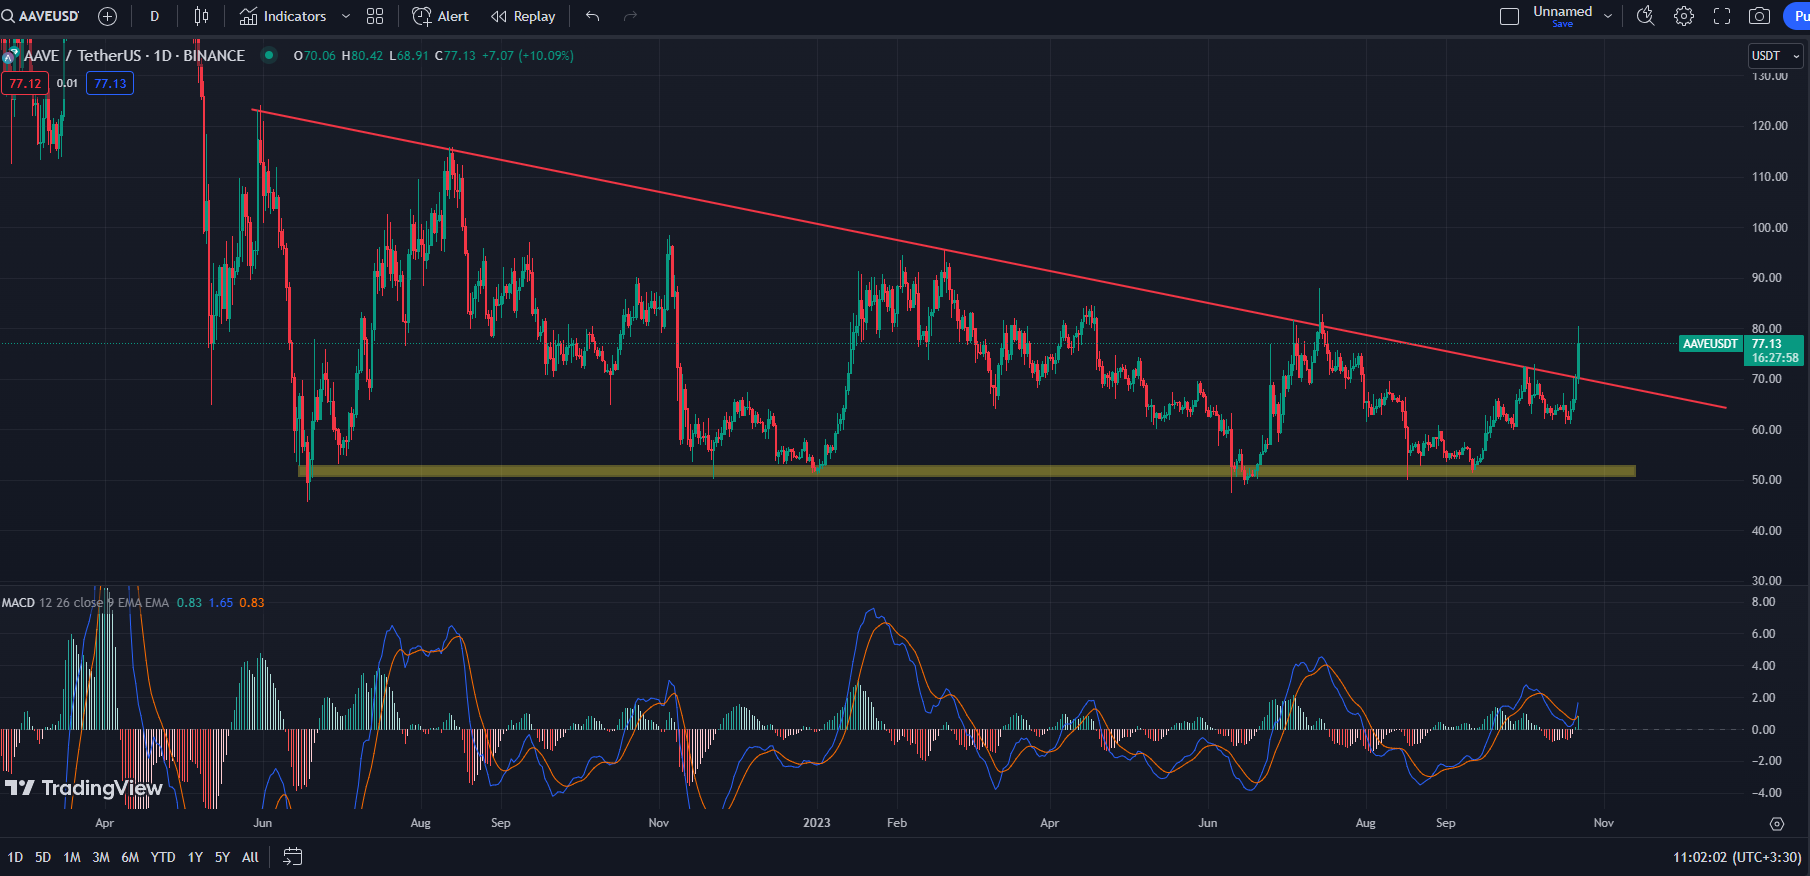Select the 3M date range
This screenshot has height=876, width=1810.
[101, 857]
